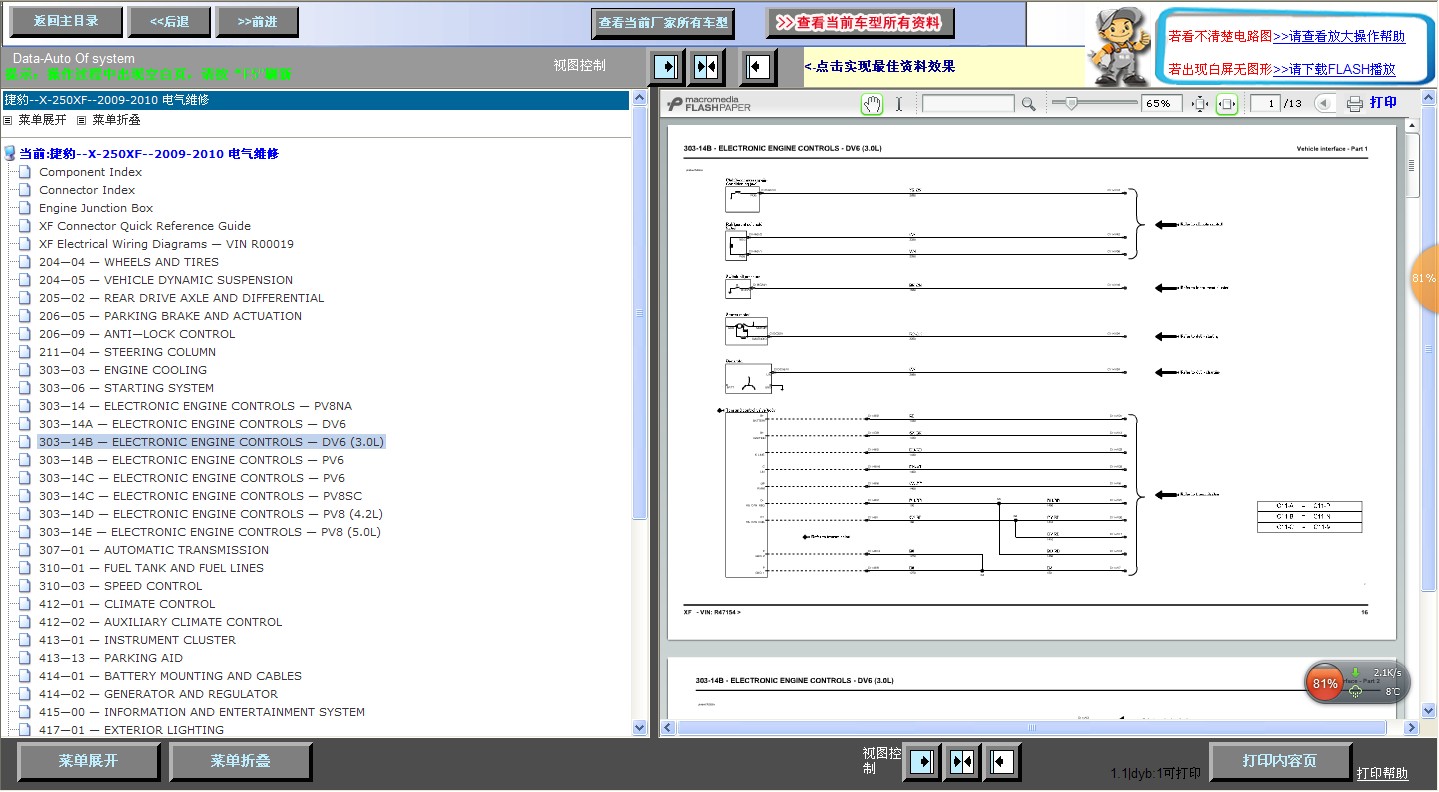This screenshot has height=792, width=1439.
Task: Open Component Index in the tree
Action: coord(91,172)
